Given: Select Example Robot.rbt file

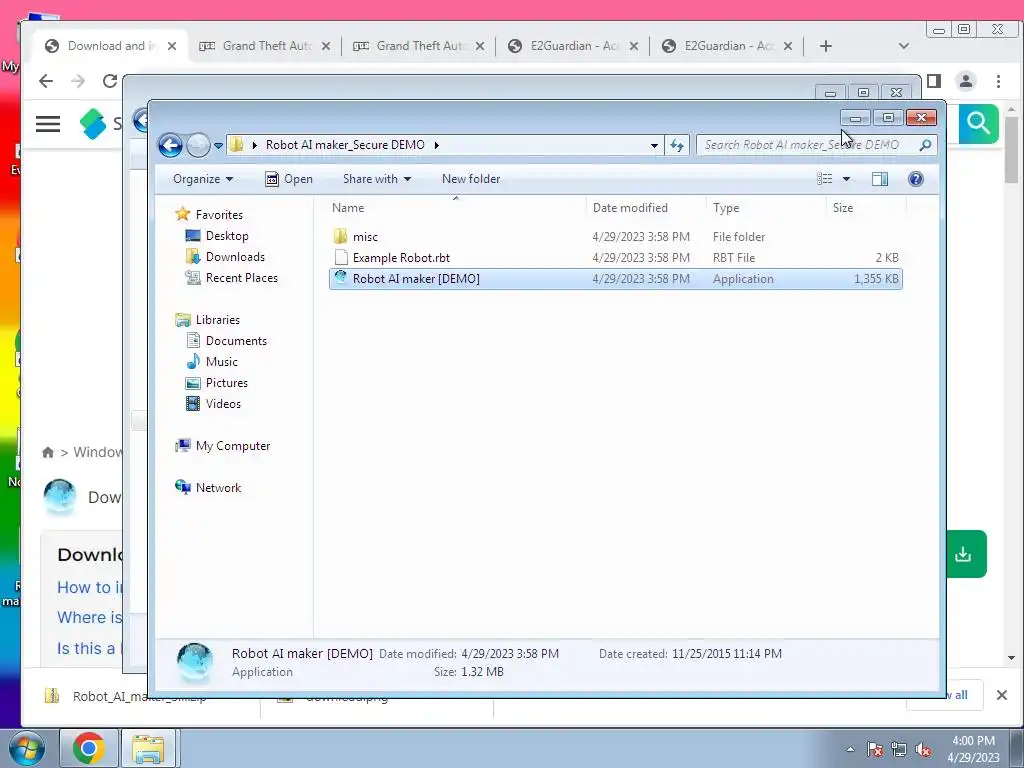Looking at the screenshot, I should point(616,258).
